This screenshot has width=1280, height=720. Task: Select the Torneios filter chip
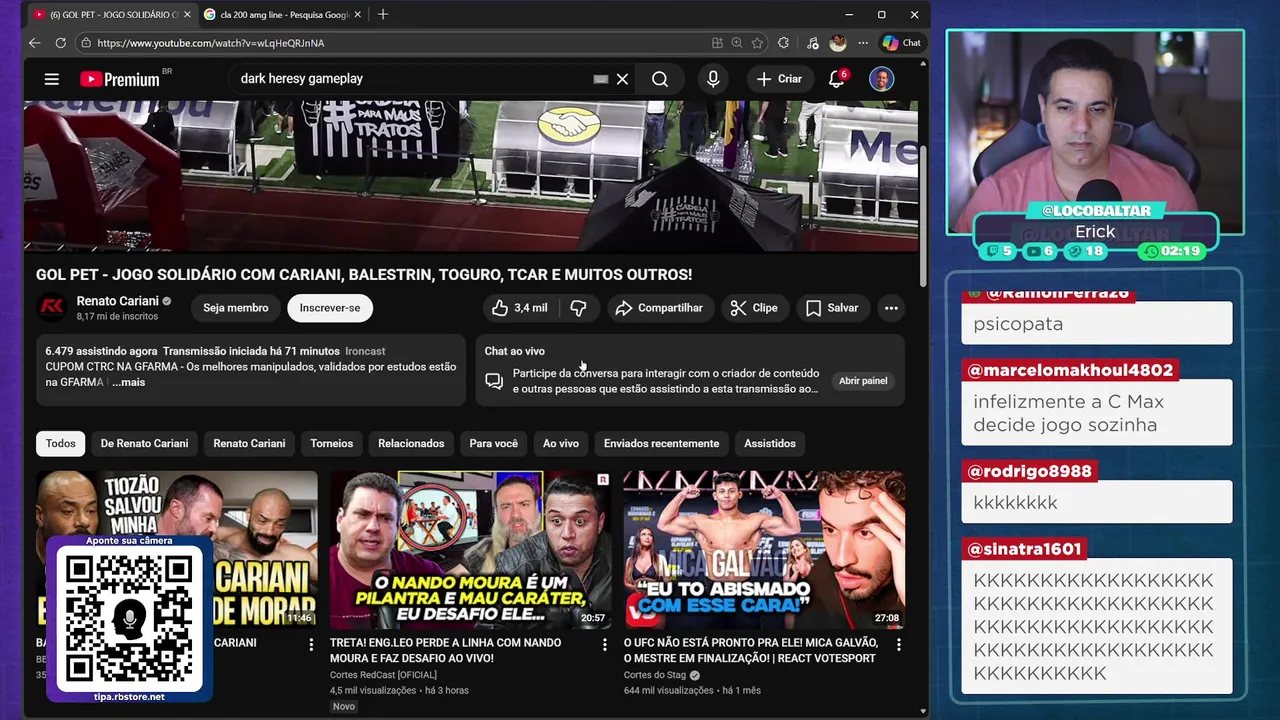tap(332, 443)
